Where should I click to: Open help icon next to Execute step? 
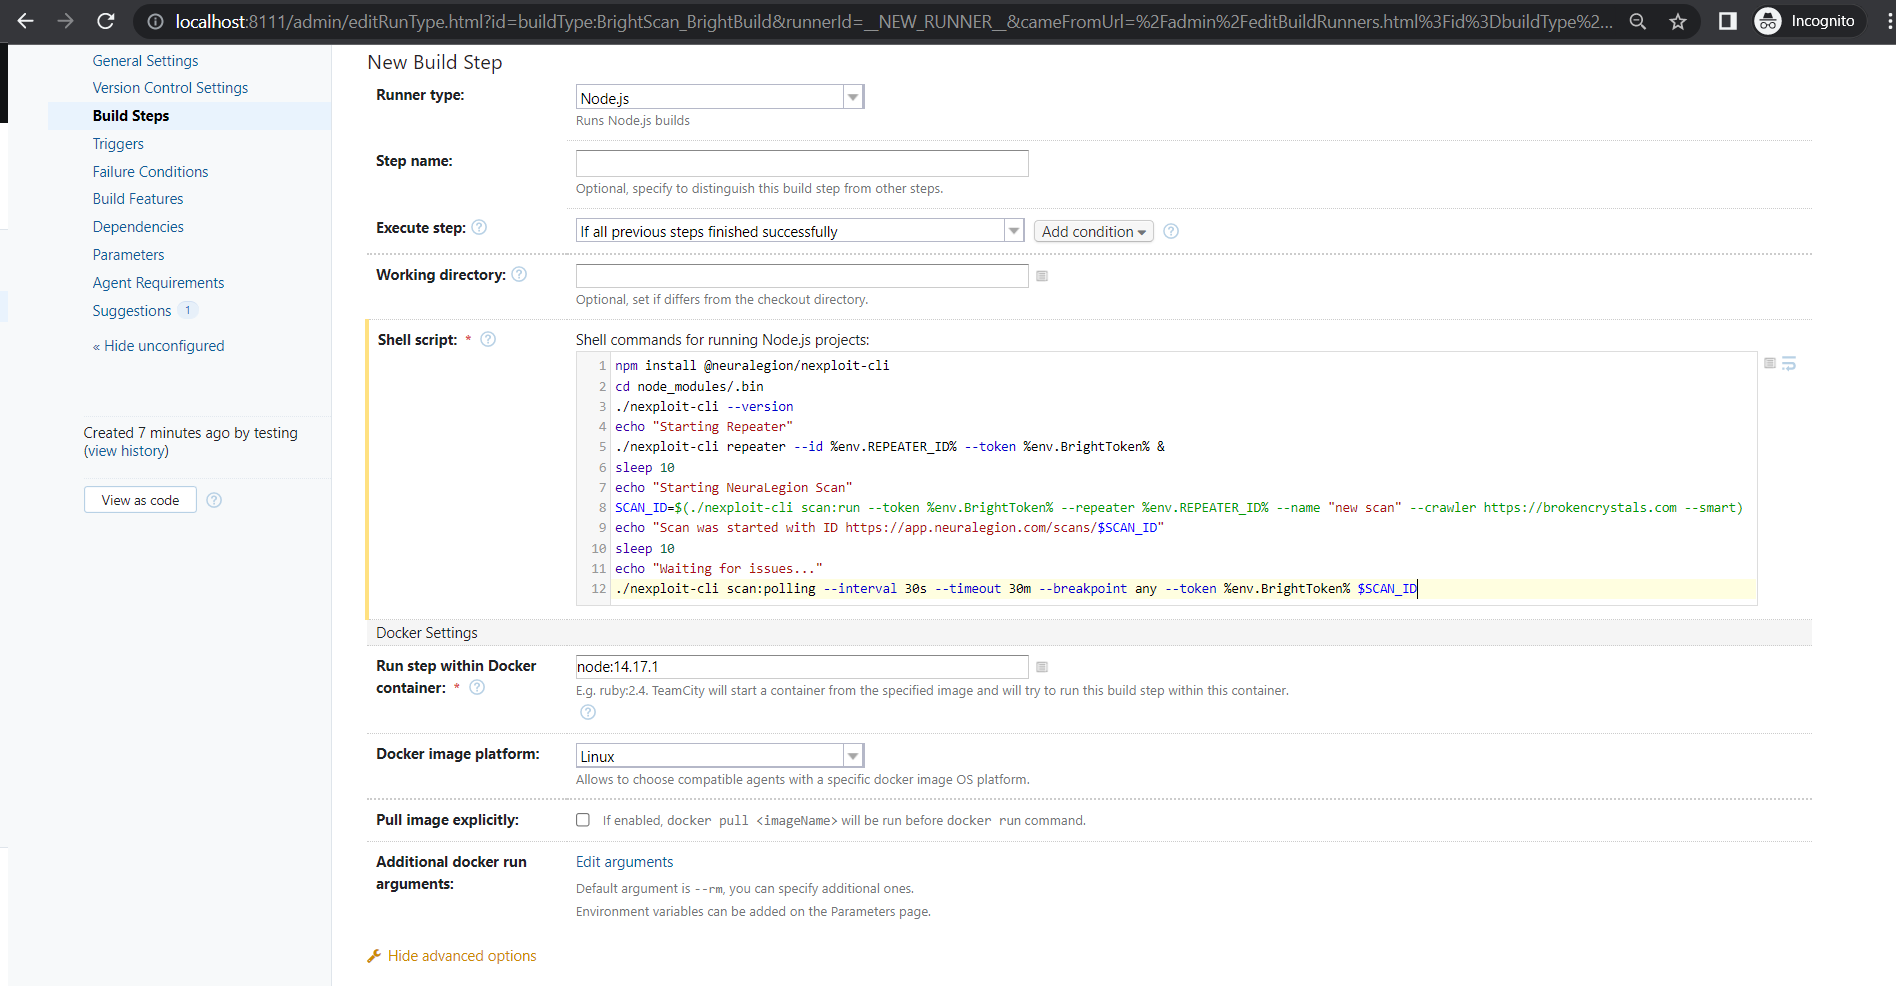coord(479,227)
